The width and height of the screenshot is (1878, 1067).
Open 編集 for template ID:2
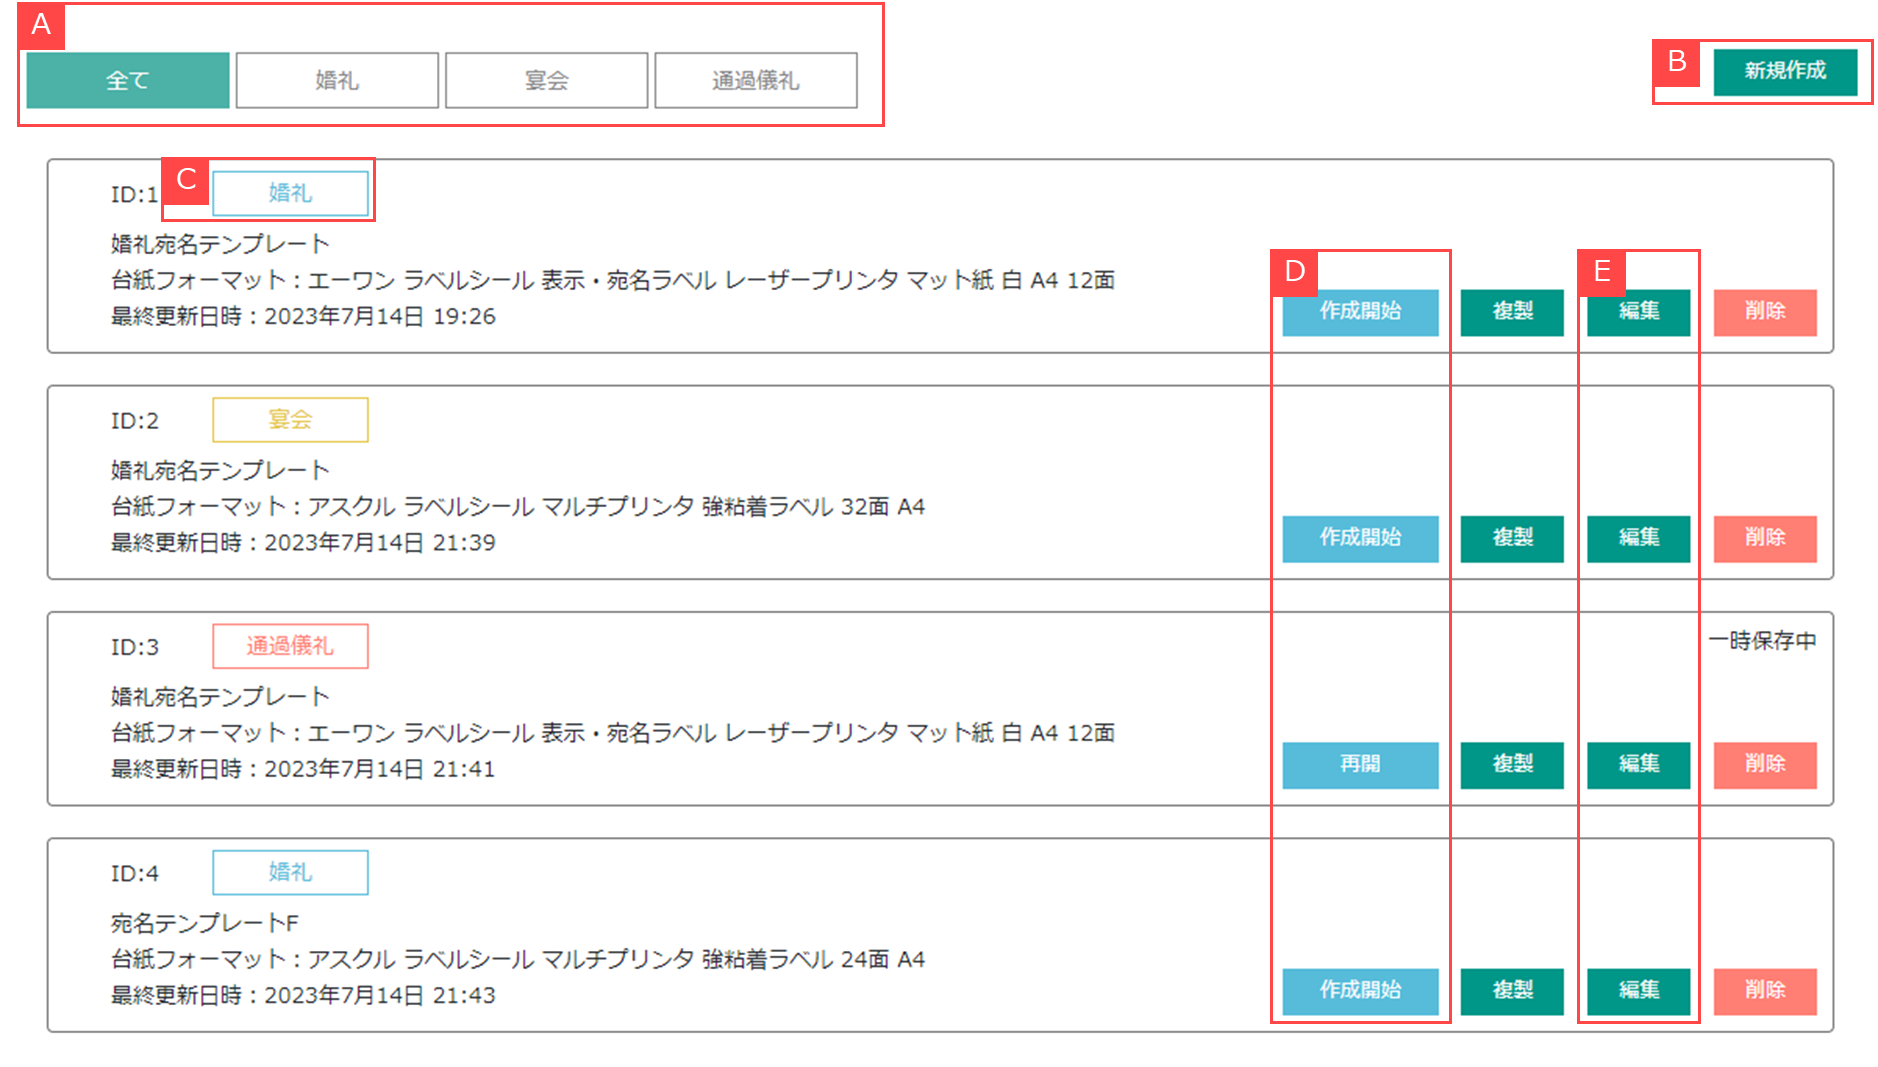1638,538
